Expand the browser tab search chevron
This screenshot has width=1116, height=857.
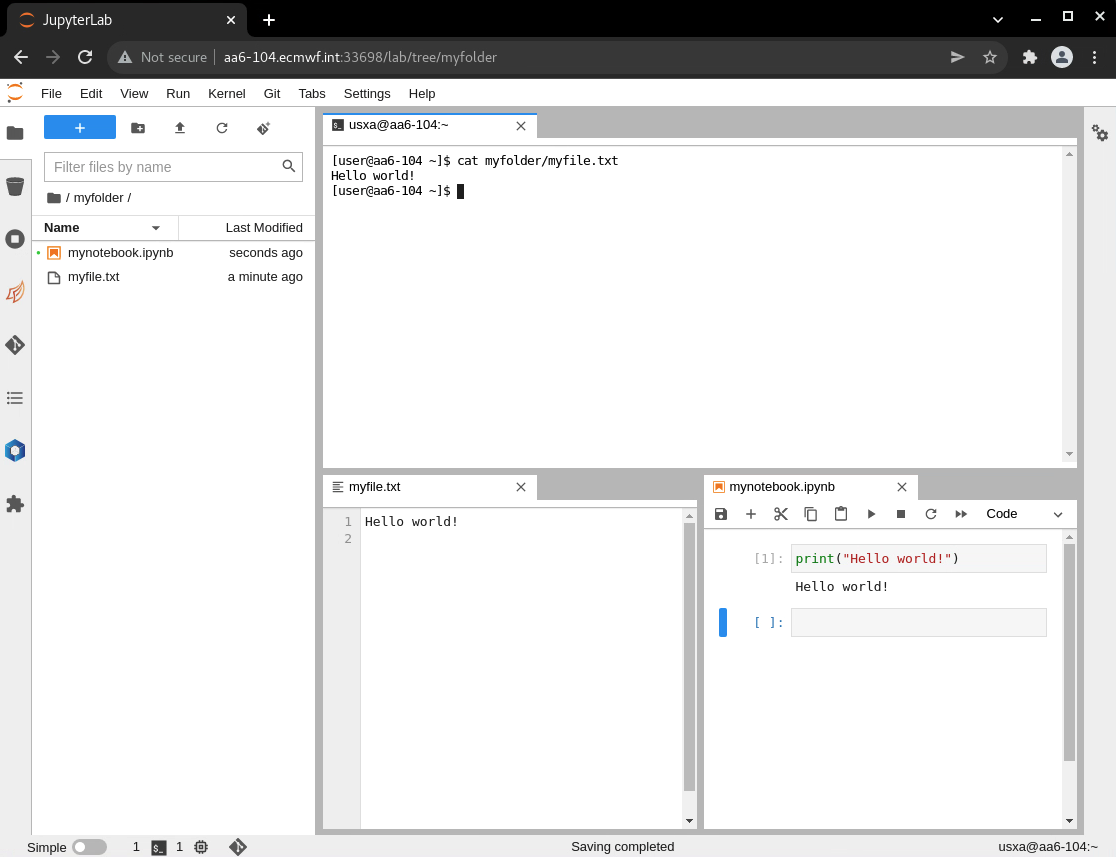click(x=997, y=20)
